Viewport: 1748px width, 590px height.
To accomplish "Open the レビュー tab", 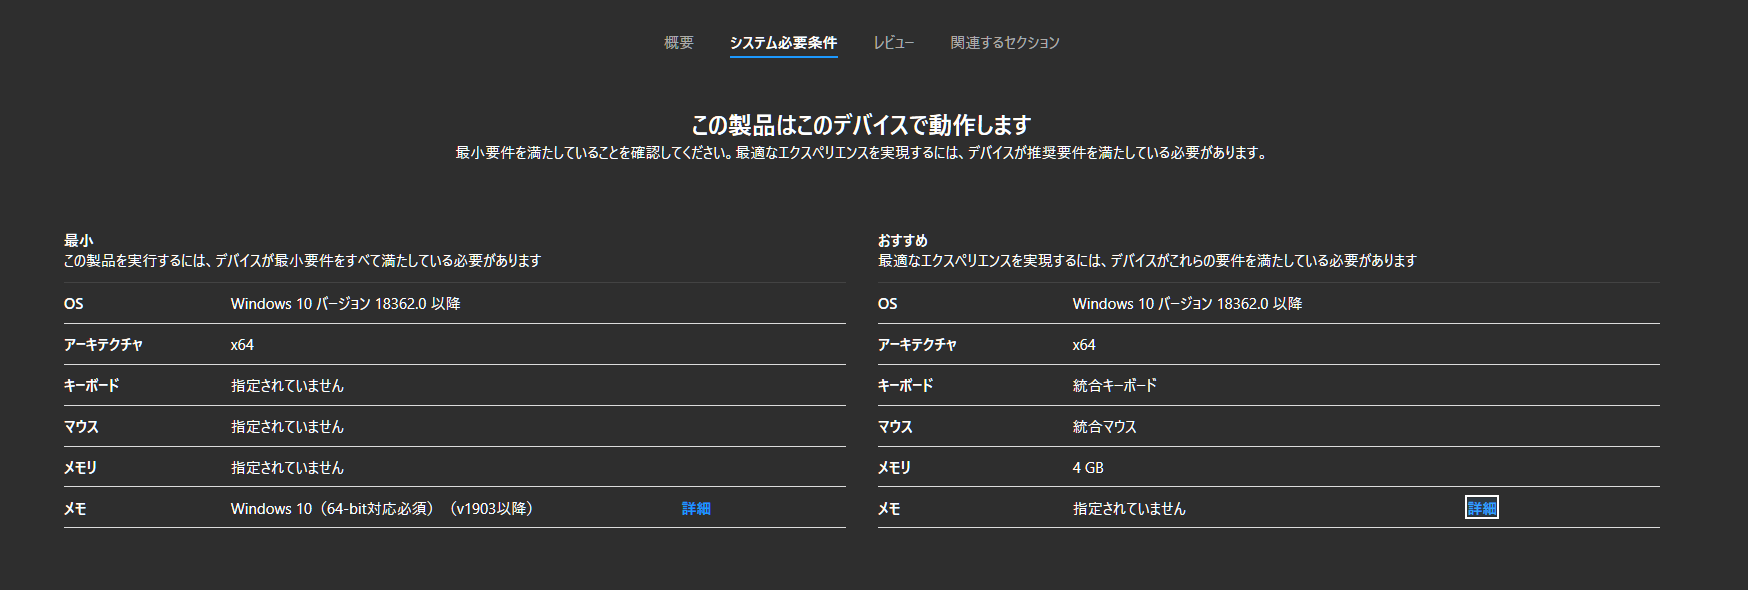I will pyautogui.click(x=893, y=42).
